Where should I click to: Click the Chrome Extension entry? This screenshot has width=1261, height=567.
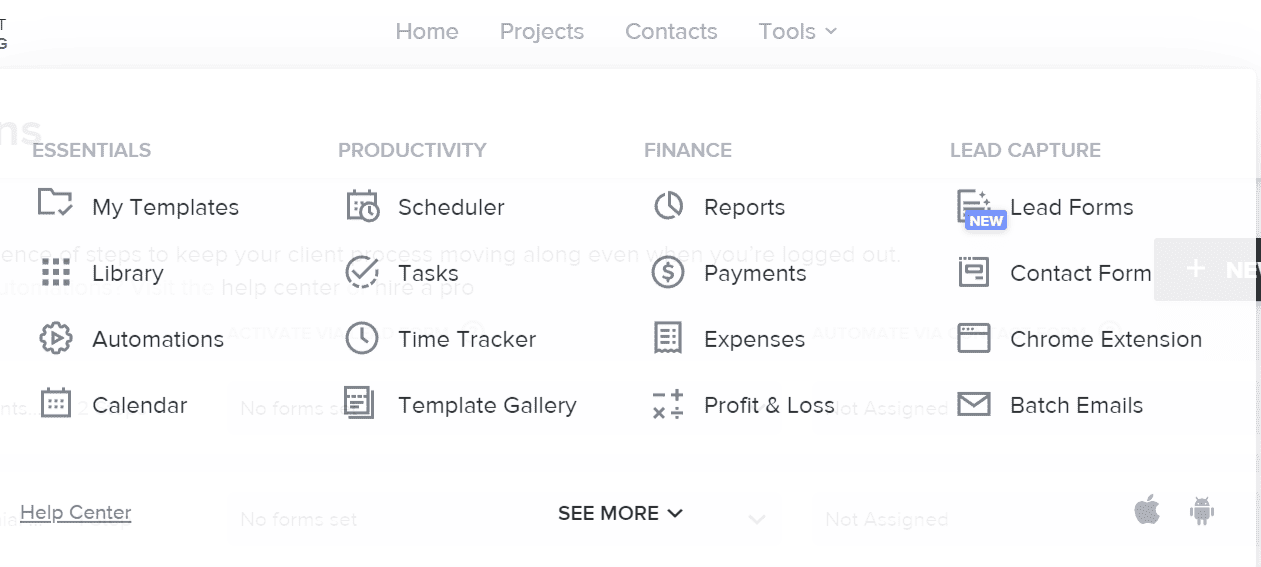(x=1105, y=339)
